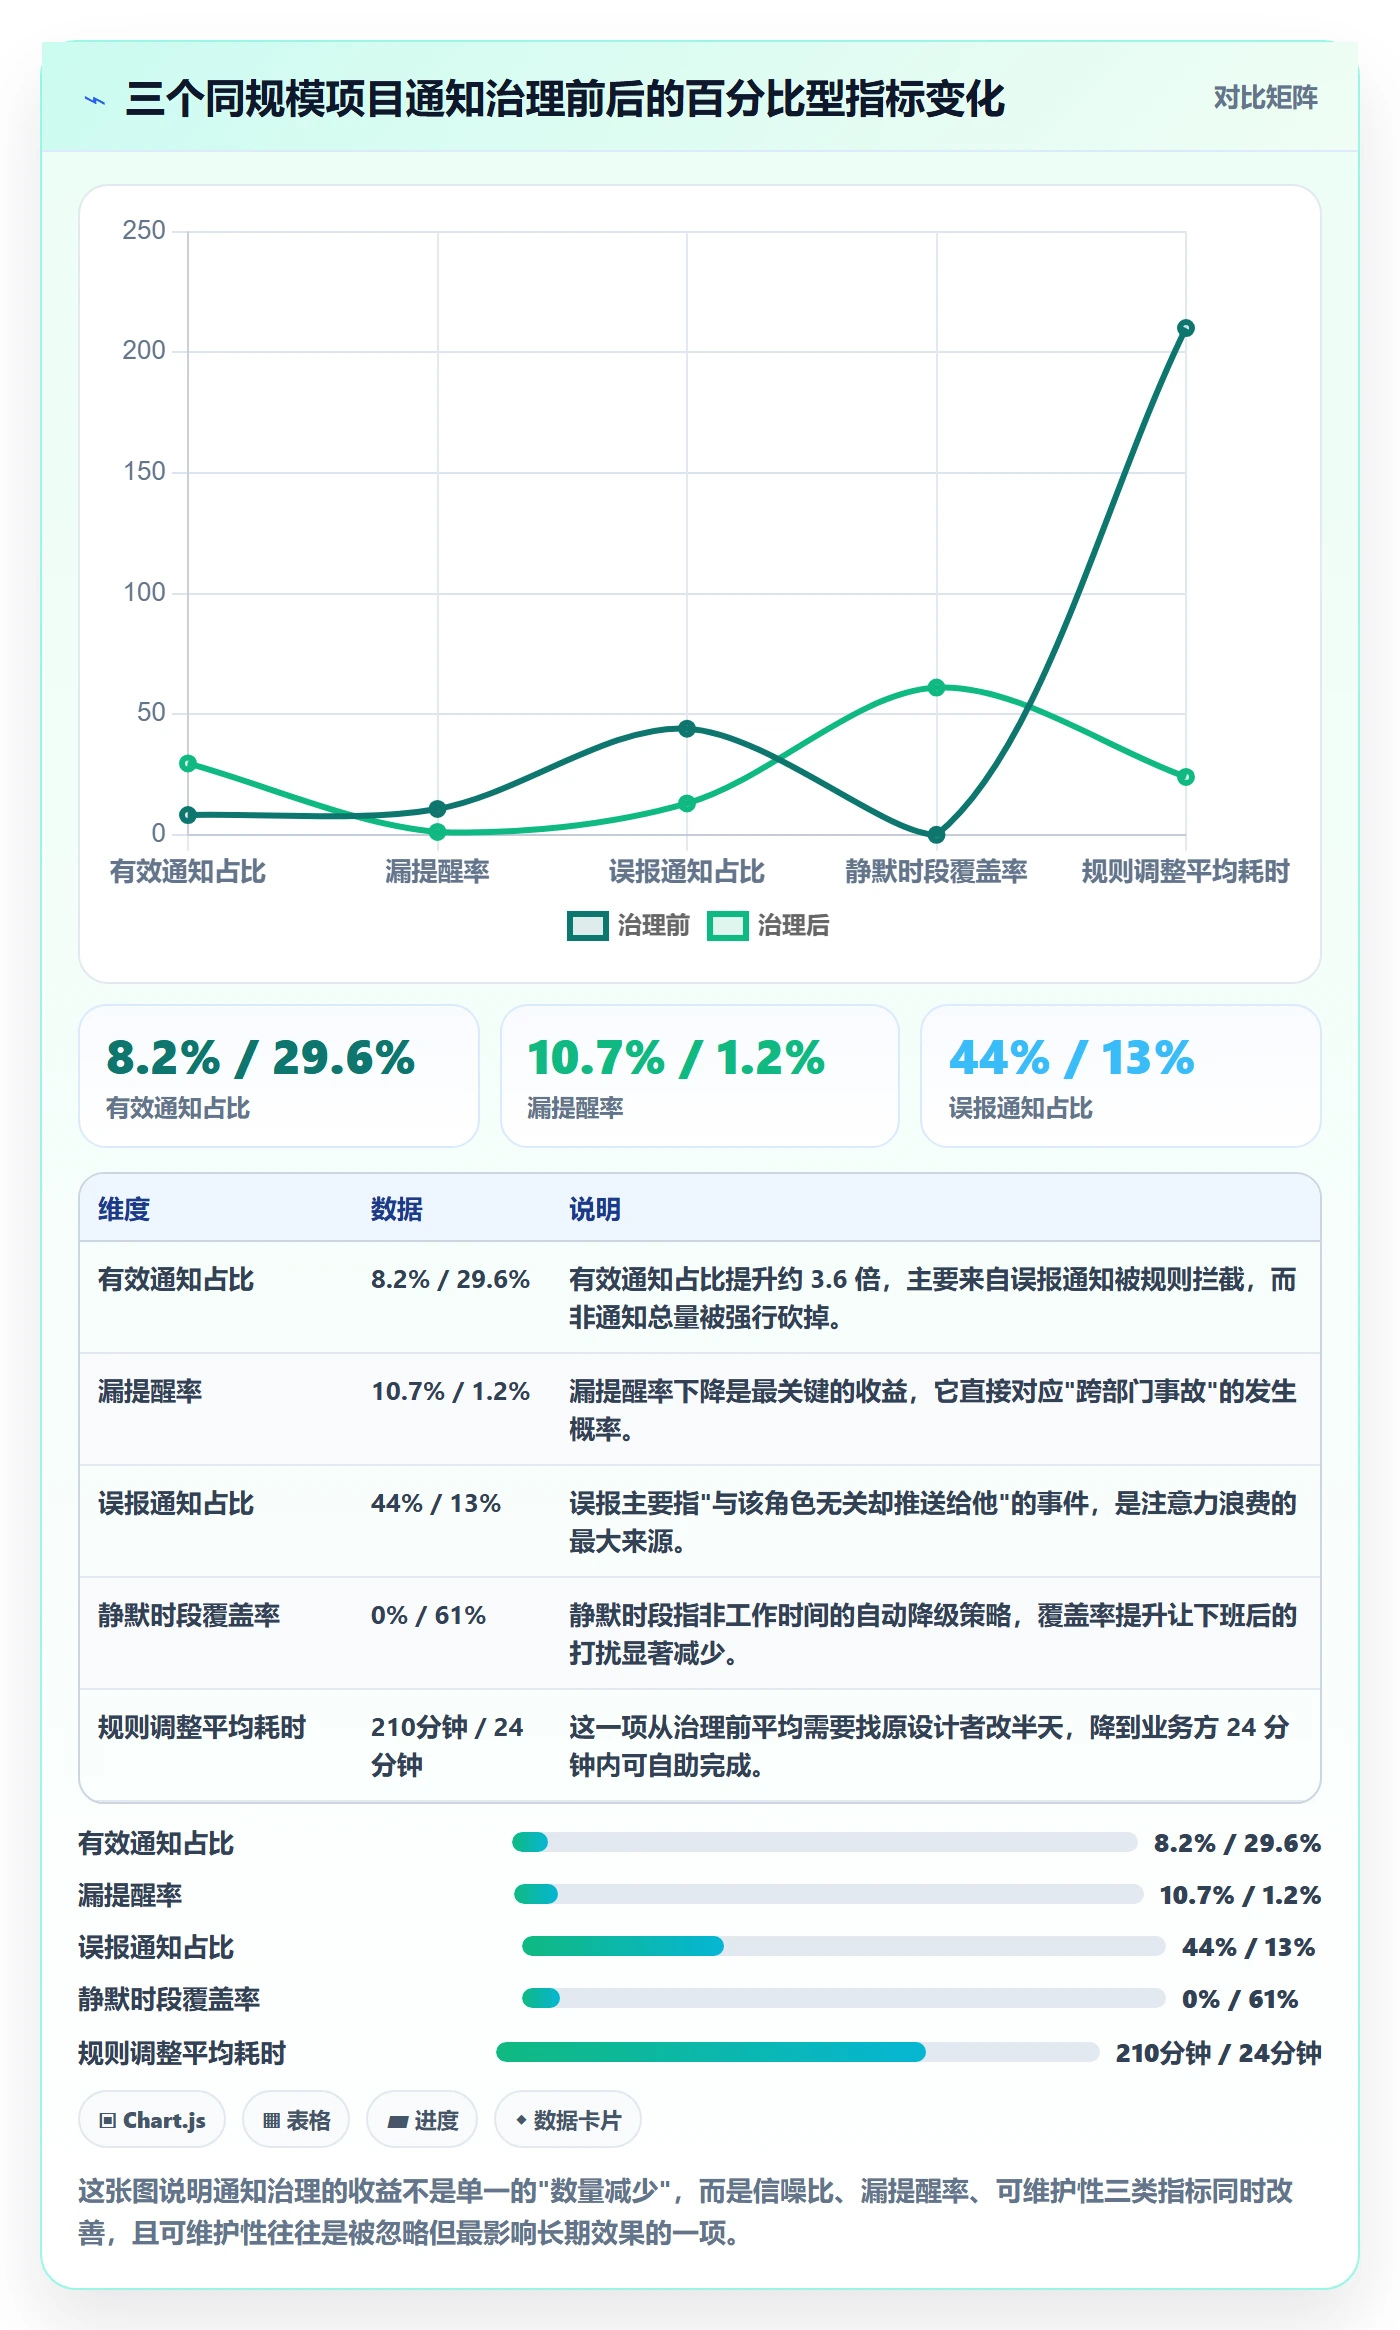Click the chart title heading text
Screen dimensions: 1400x2330
tap(565, 99)
